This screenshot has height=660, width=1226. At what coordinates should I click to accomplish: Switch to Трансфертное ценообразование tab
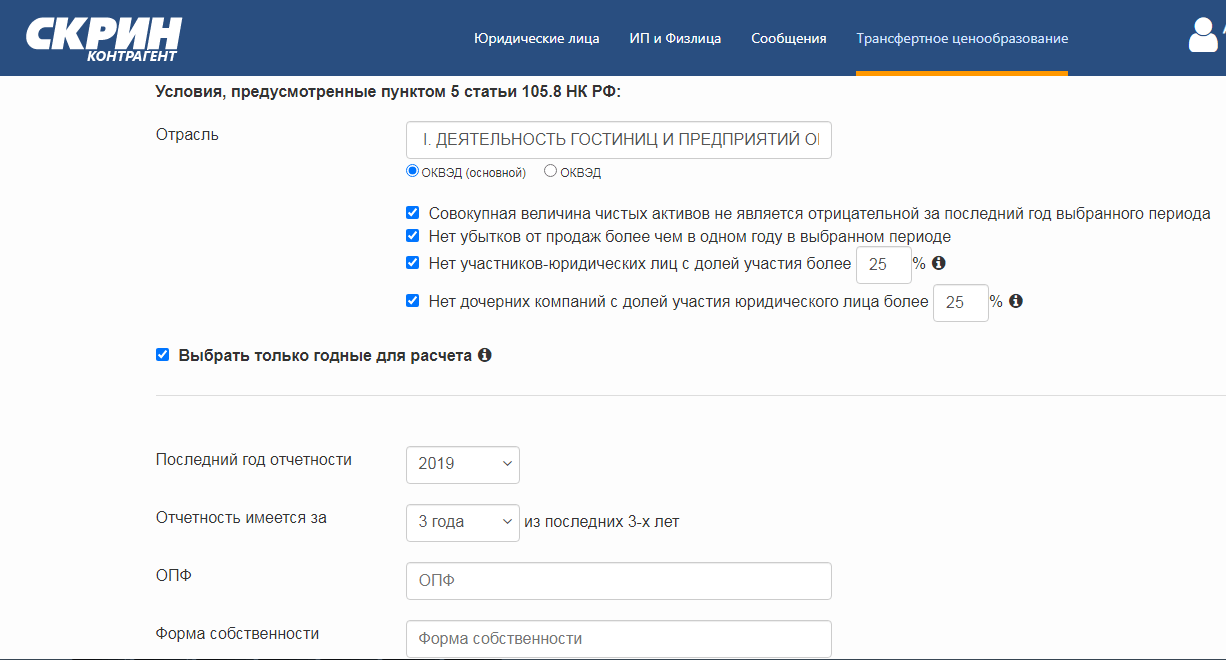click(961, 38)
